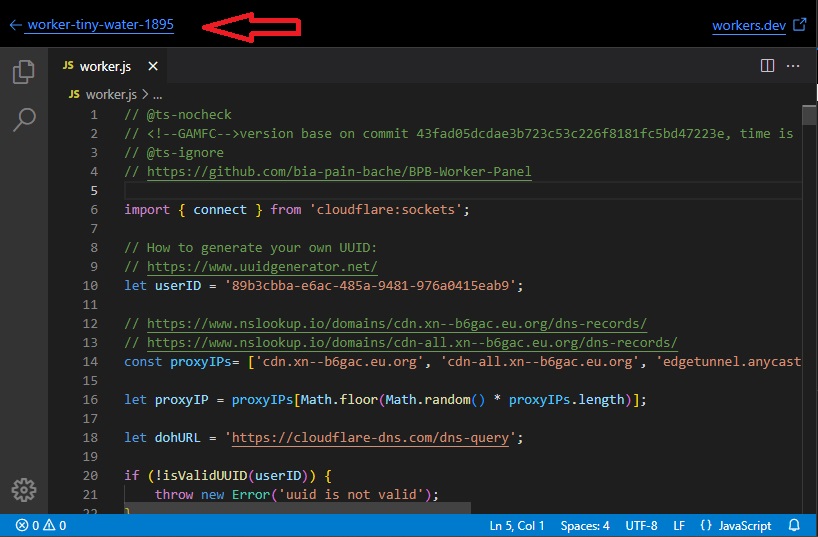Click the notifications bell in status bar

794,525
